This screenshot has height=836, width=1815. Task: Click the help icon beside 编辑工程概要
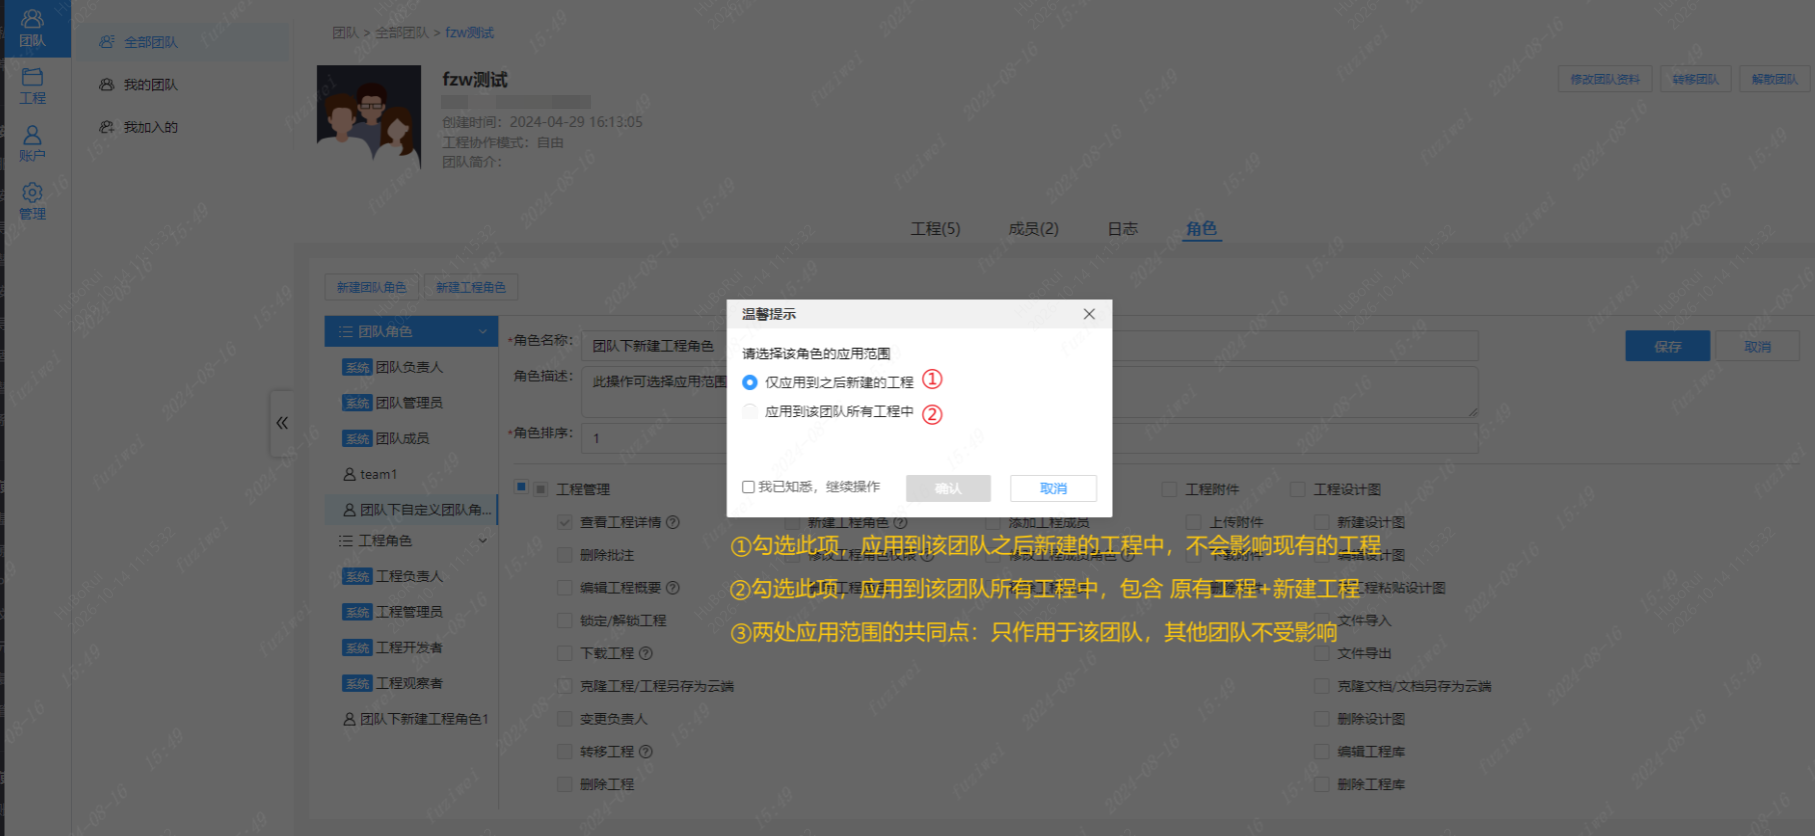(x=673, y=588)
